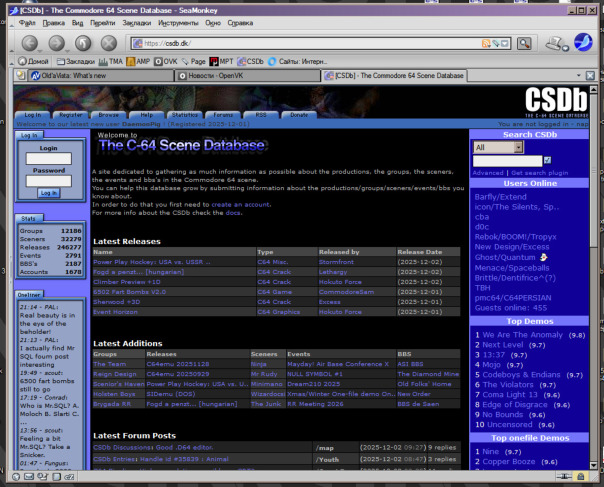Open user Barfly/Extend in Users Online

[500, 197]
